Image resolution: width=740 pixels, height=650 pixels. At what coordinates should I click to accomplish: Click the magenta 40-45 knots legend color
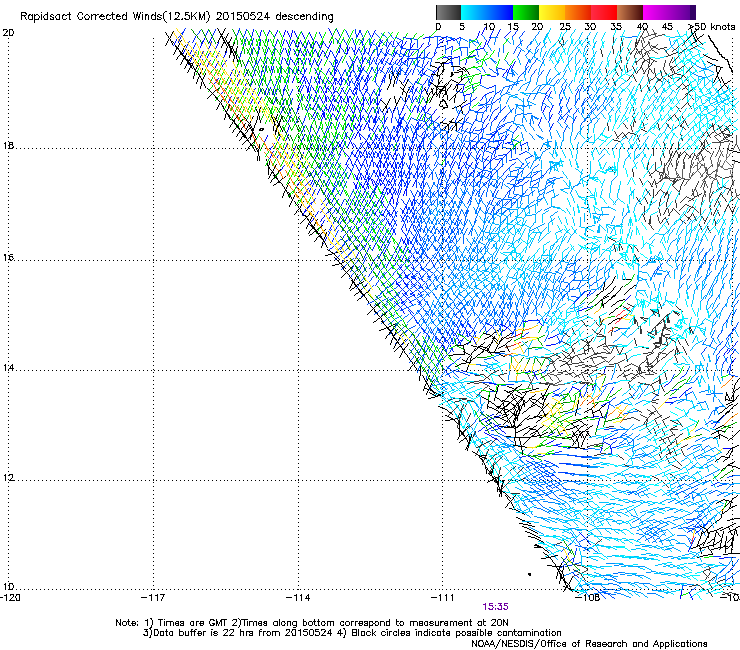[656, 12]
